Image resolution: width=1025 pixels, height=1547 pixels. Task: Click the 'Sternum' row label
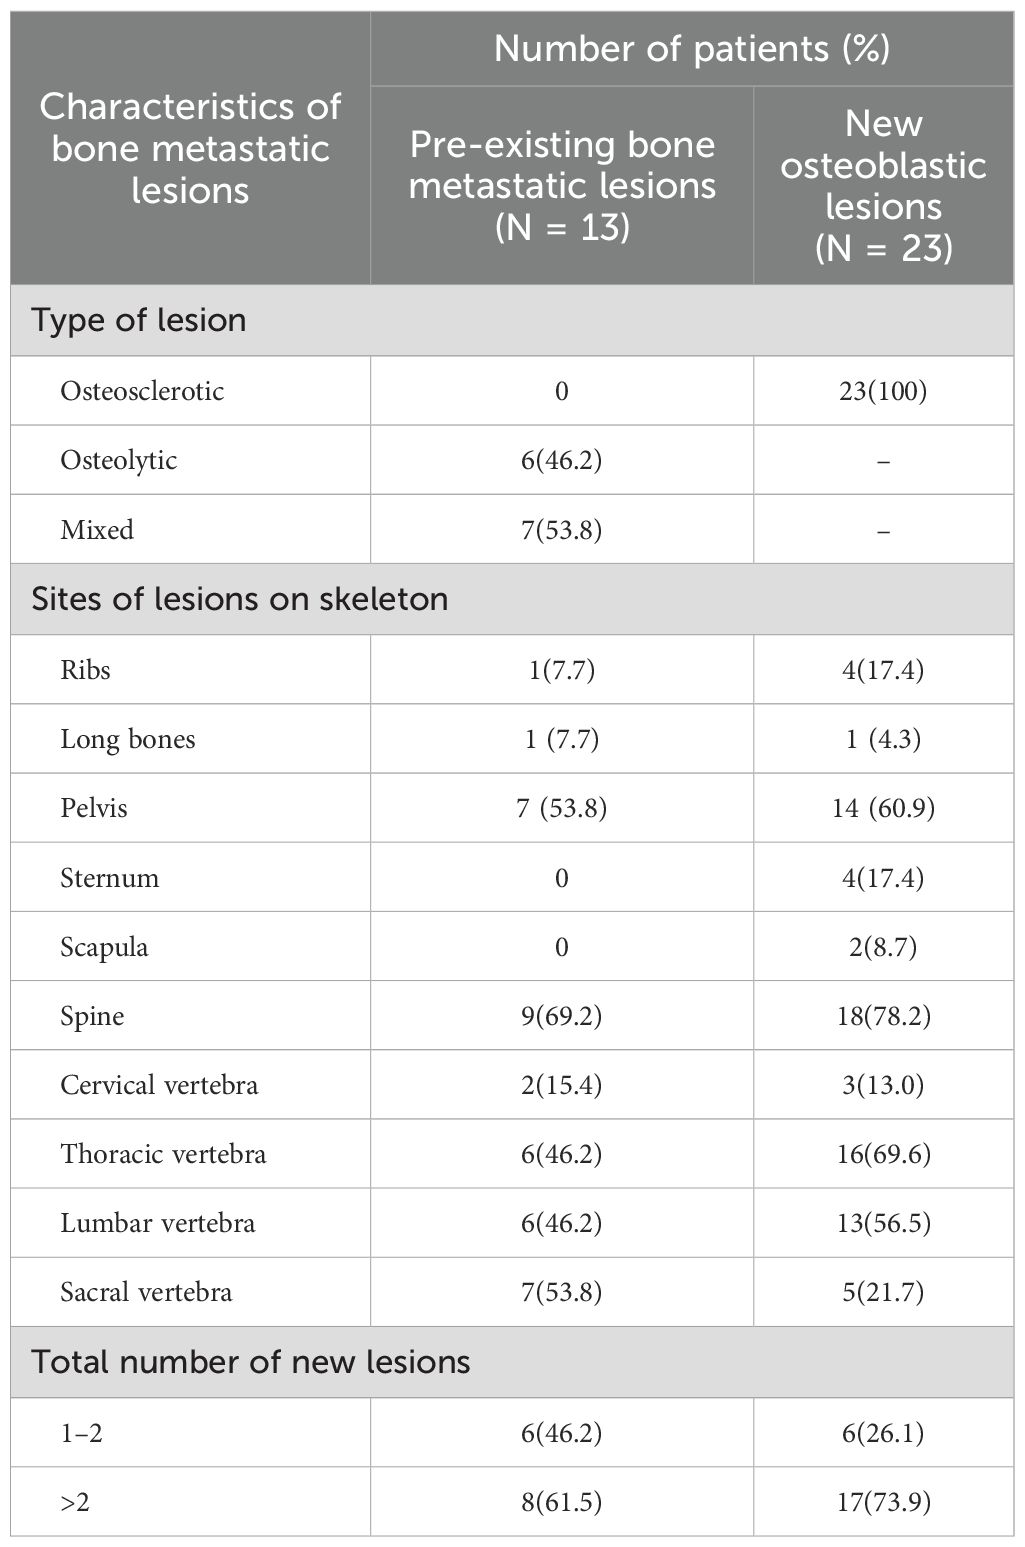tap(110, 878)
